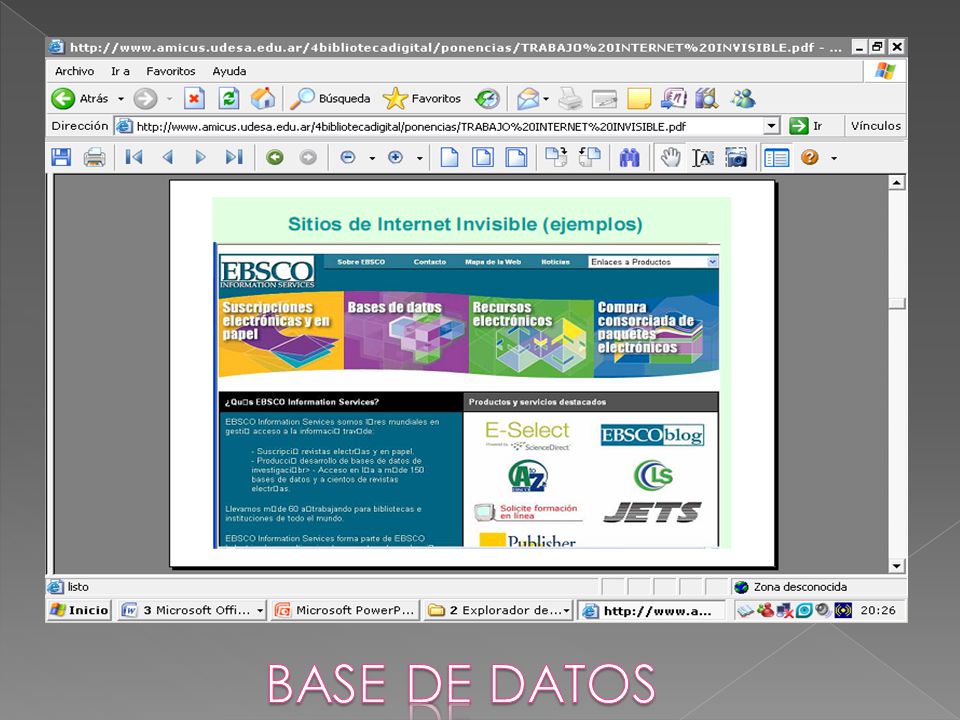This screenshot has width=960, height=720.
Task: Go to next PDF page
Action: pos(200,157)
